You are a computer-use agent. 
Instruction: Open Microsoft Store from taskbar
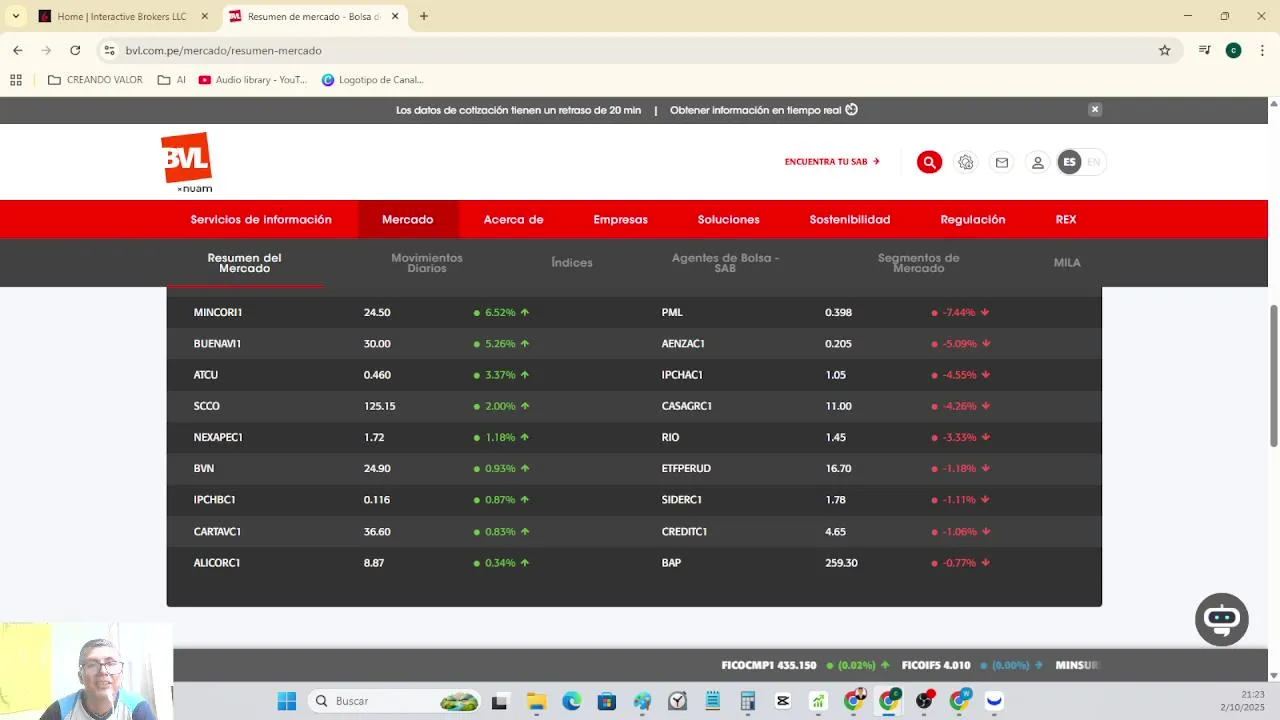click(606, 701)
